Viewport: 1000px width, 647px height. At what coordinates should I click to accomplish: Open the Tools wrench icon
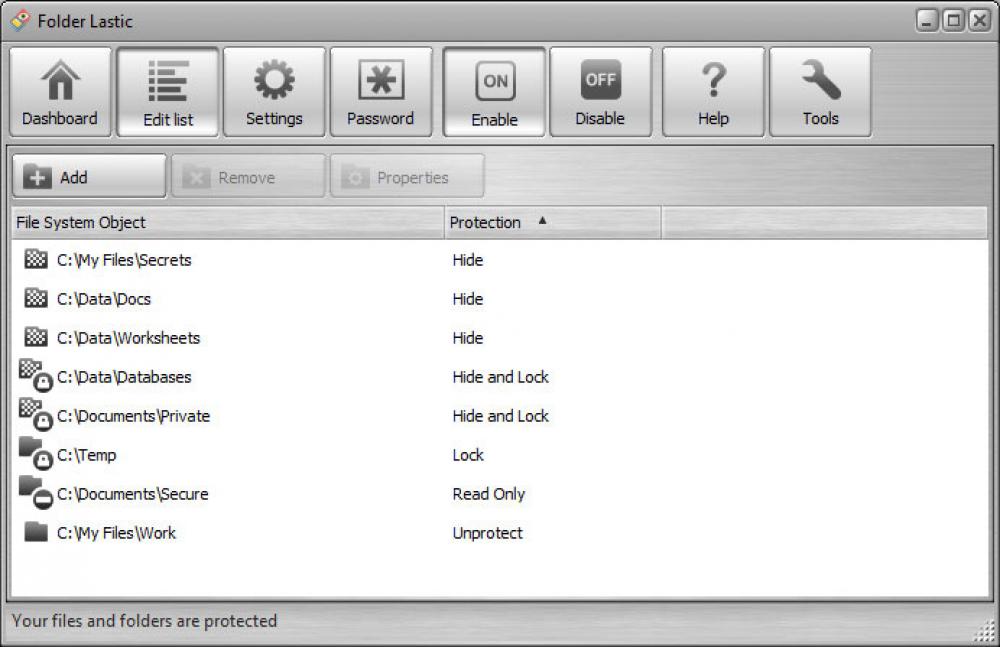tap(821, 80)
